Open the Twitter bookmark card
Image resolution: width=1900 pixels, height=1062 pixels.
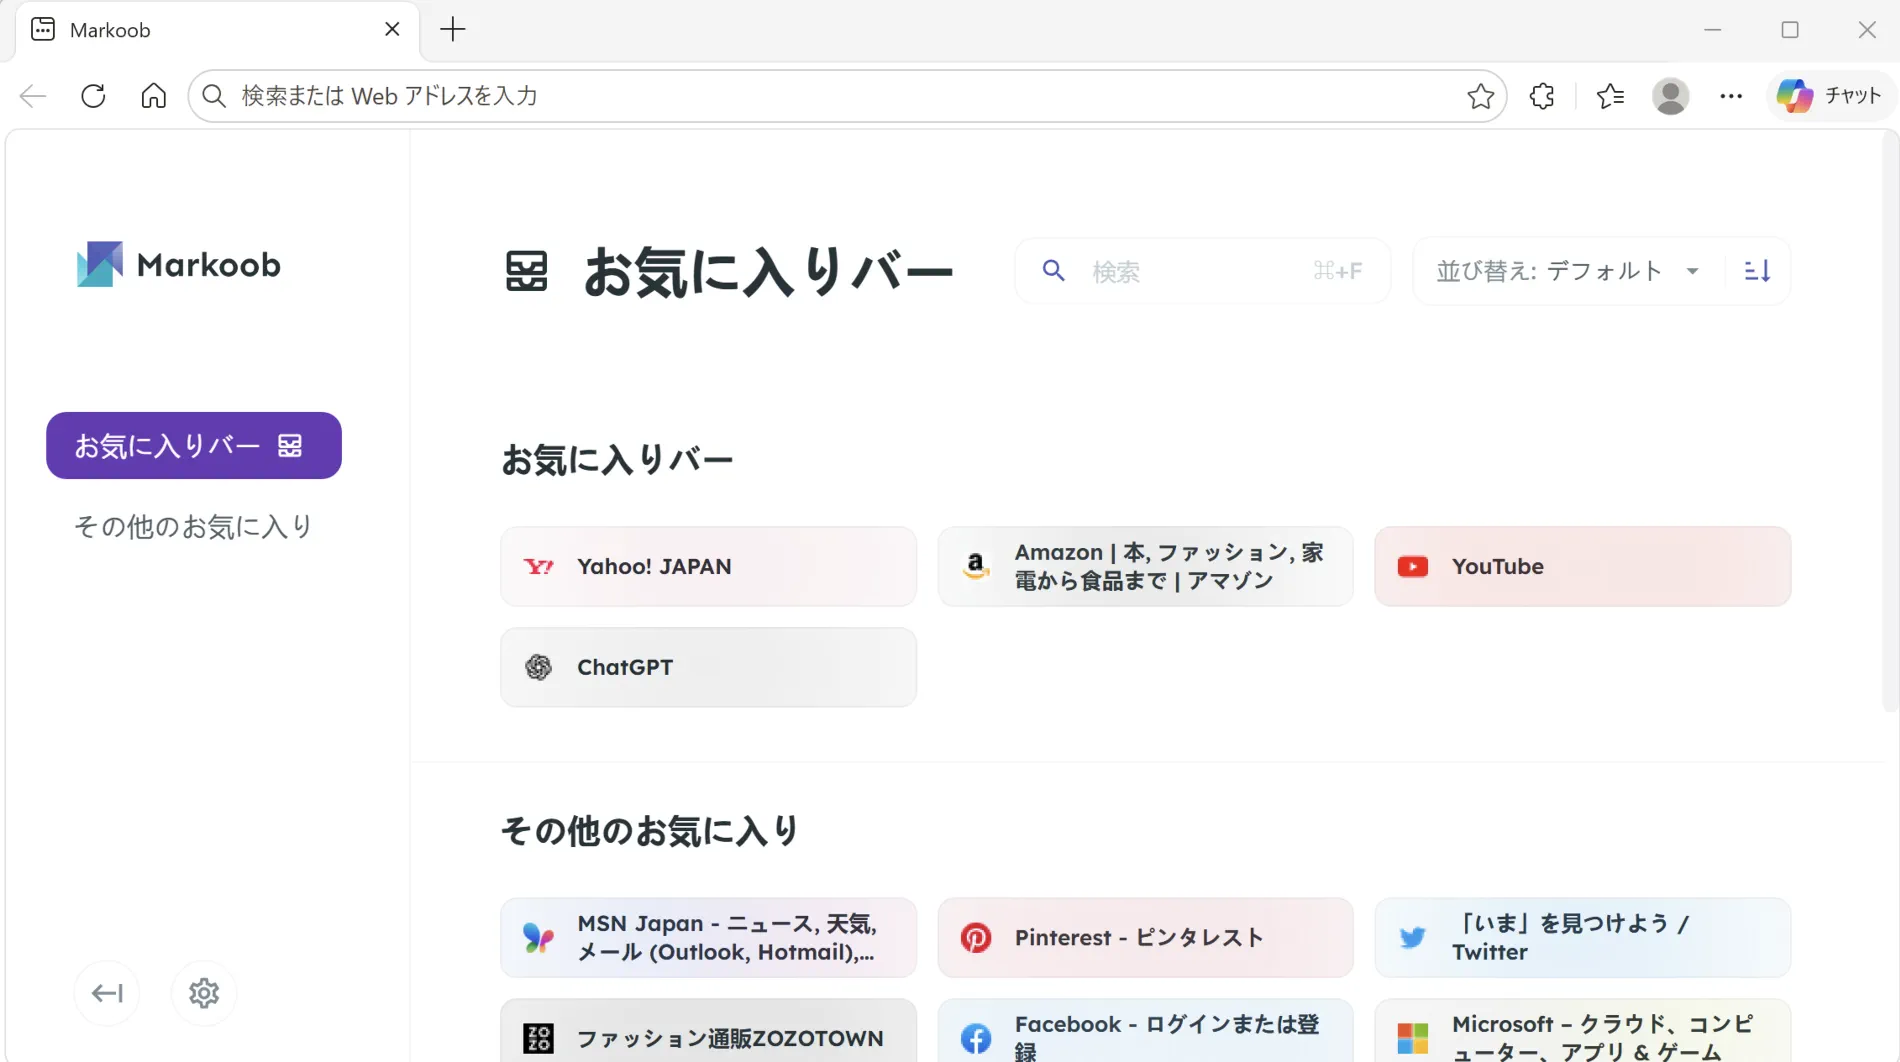pyautogui.click(x=1583, y=937)
